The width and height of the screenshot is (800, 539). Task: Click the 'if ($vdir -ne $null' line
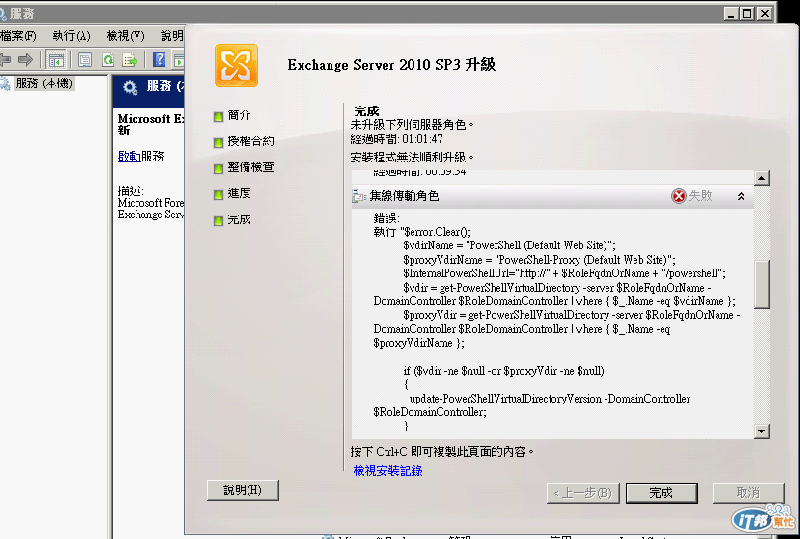pos(504,371)
